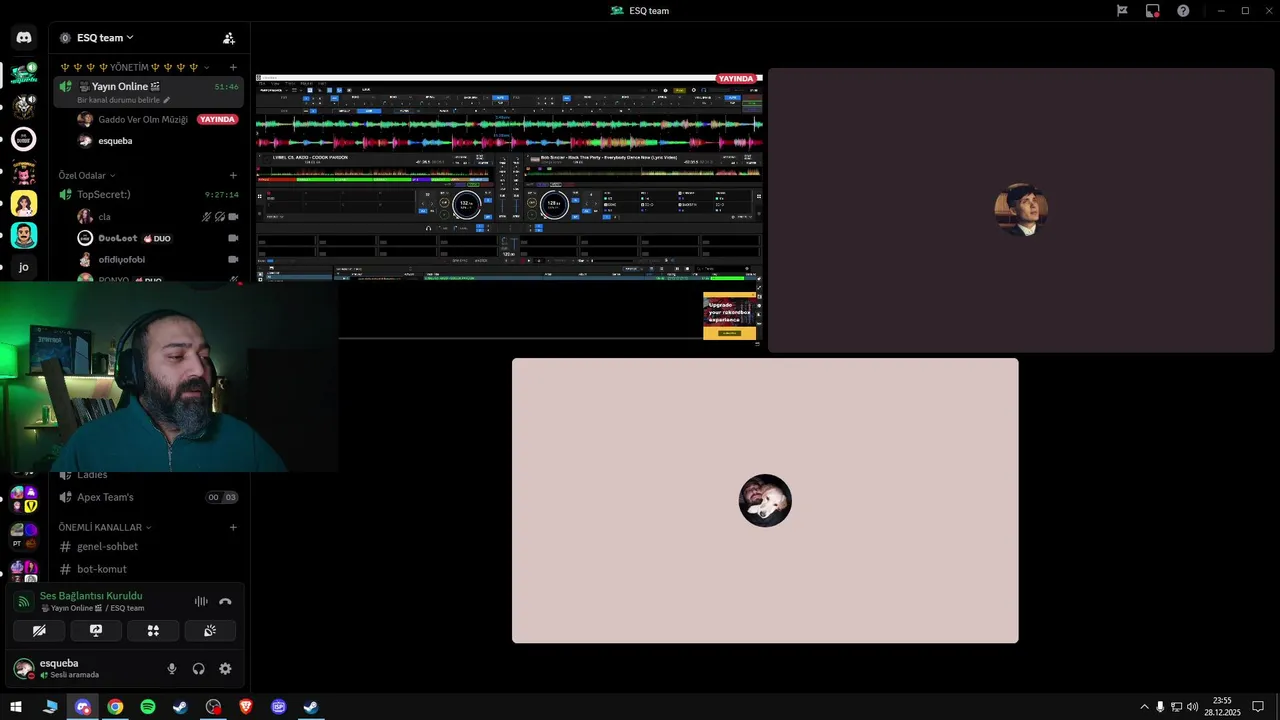Click user ofidiyofobi in voice list
Viewport: 1280px width, 720px height.
pos(121,260)
